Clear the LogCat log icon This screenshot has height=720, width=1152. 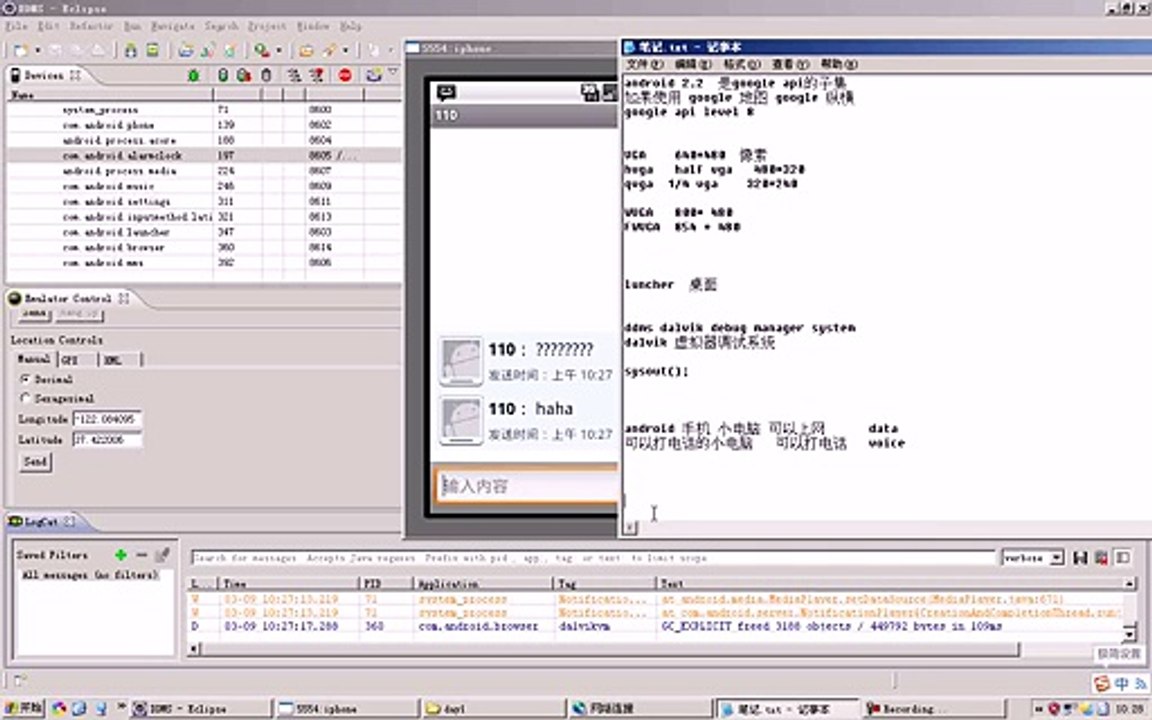[1101, 558]
